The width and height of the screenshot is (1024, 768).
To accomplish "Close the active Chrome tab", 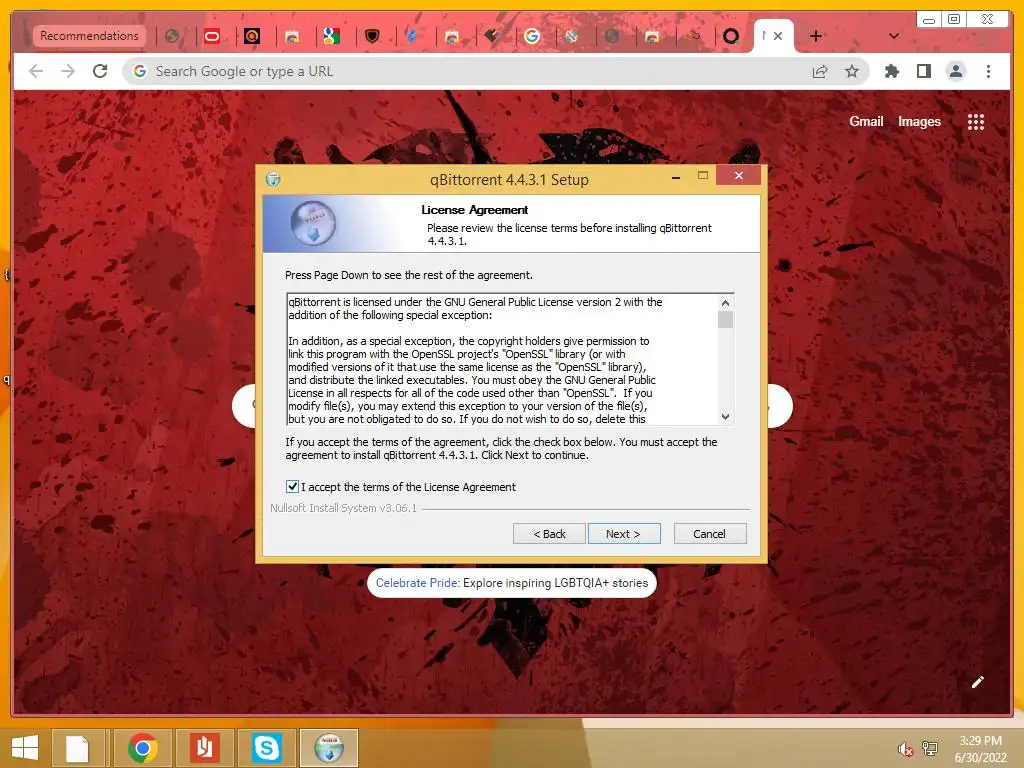I will point(778,36).
